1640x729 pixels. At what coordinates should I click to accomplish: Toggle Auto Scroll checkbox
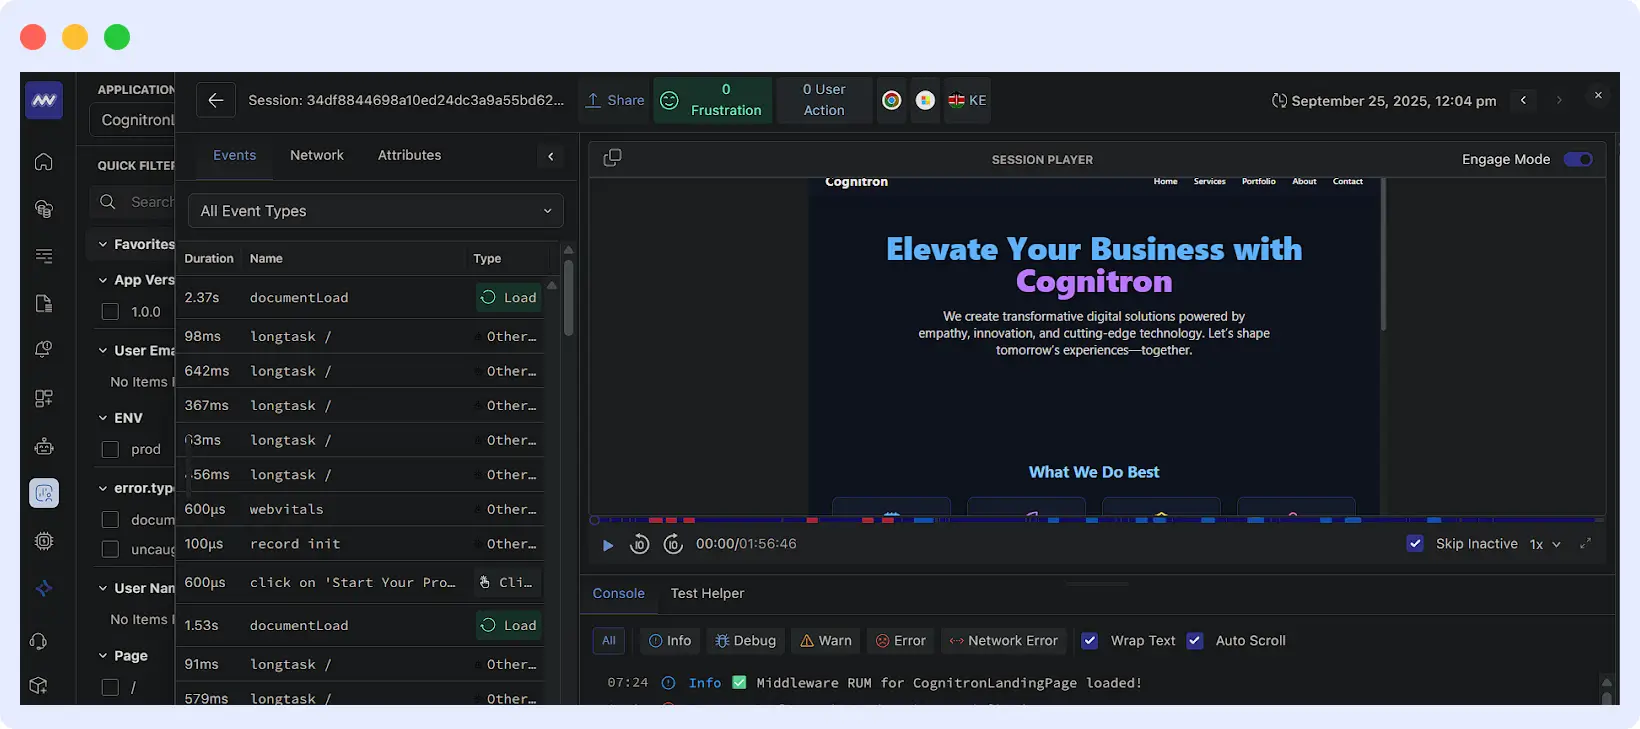[1195, 641]
